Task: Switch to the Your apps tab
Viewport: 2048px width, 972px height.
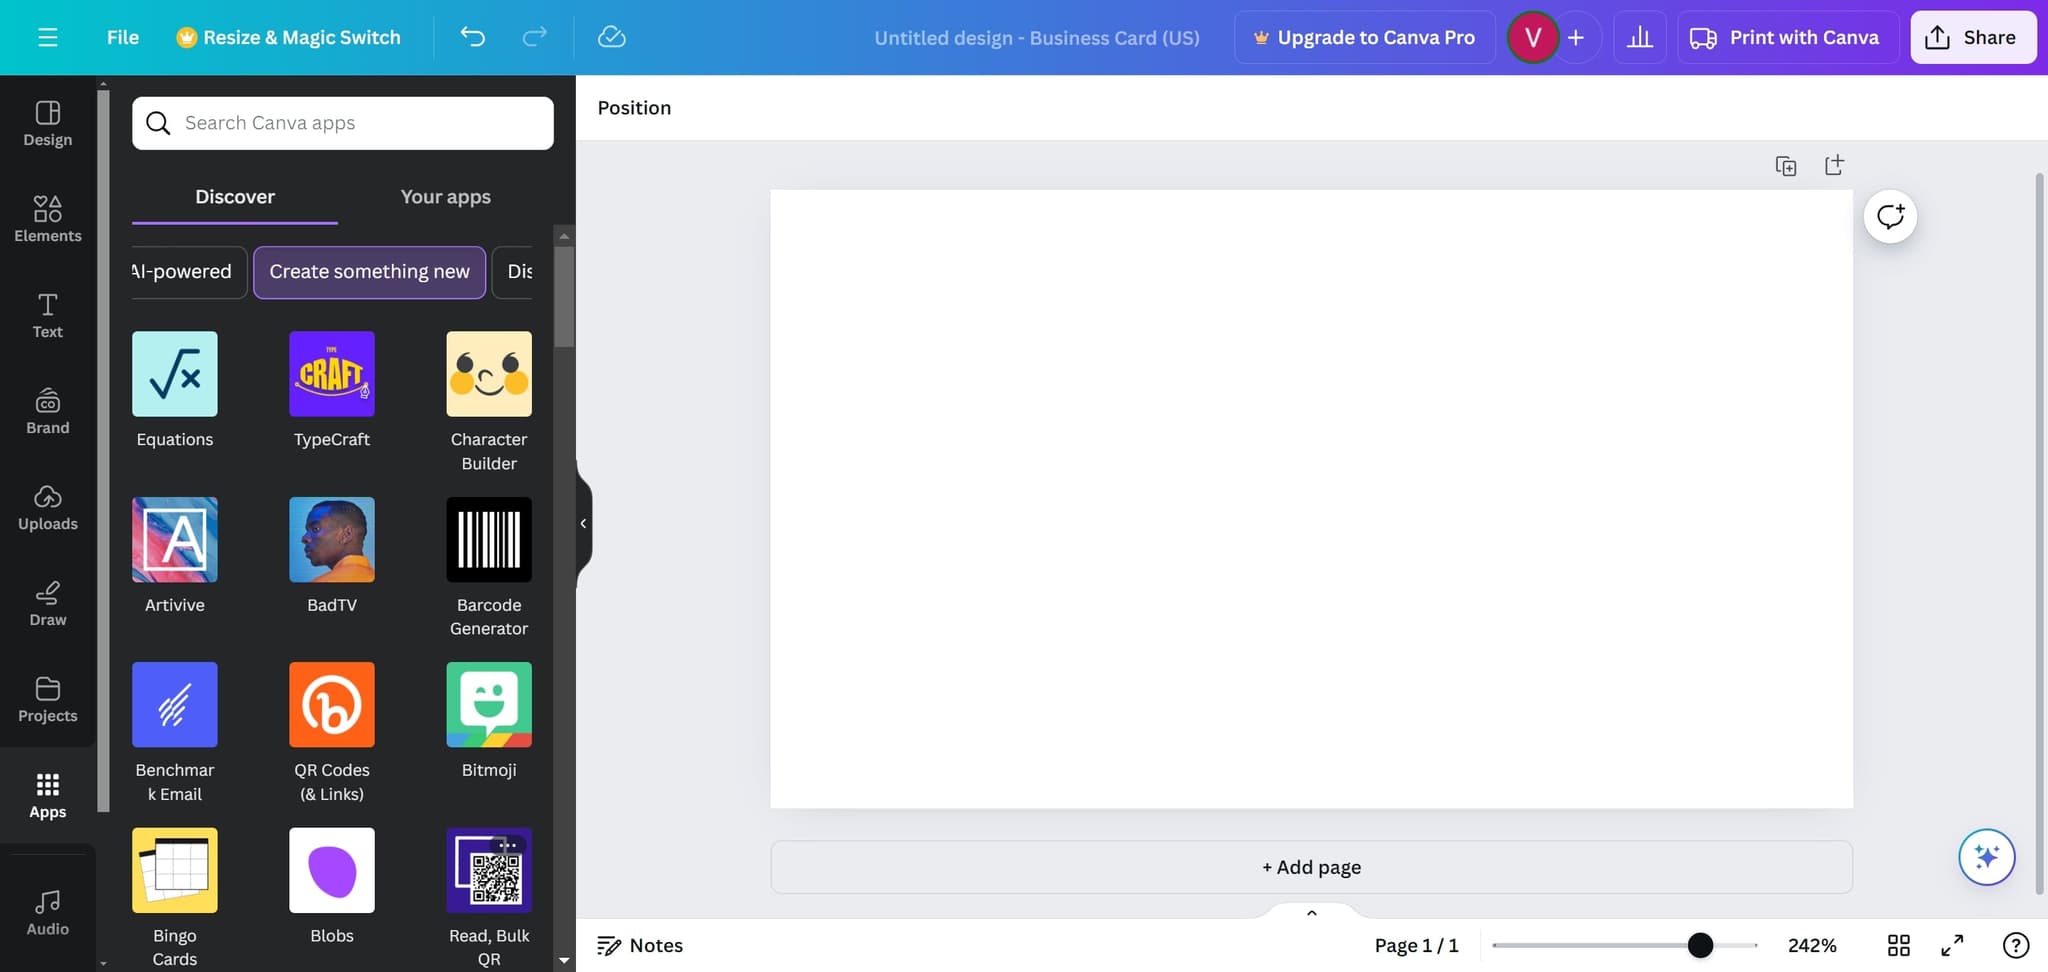Action: (445, 197)
